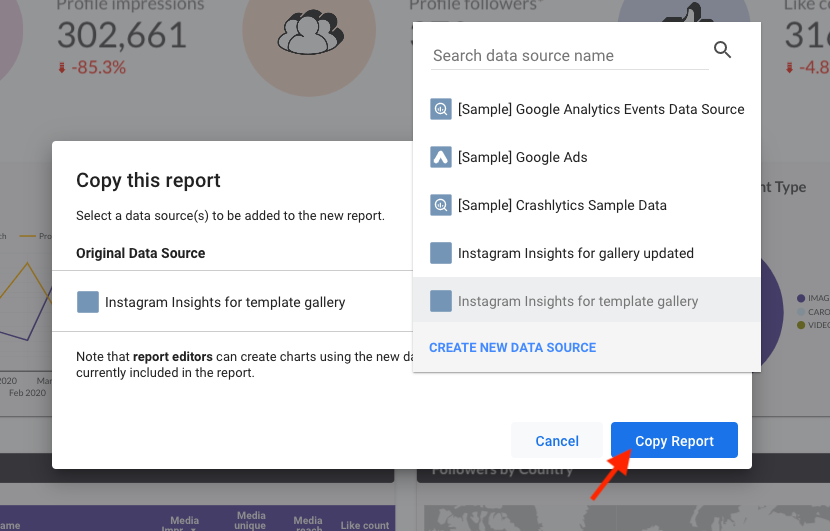The width and height of the screenshot is (830, 531).
Task: Click the Original Data Source square icon
Action: (88, 302)
